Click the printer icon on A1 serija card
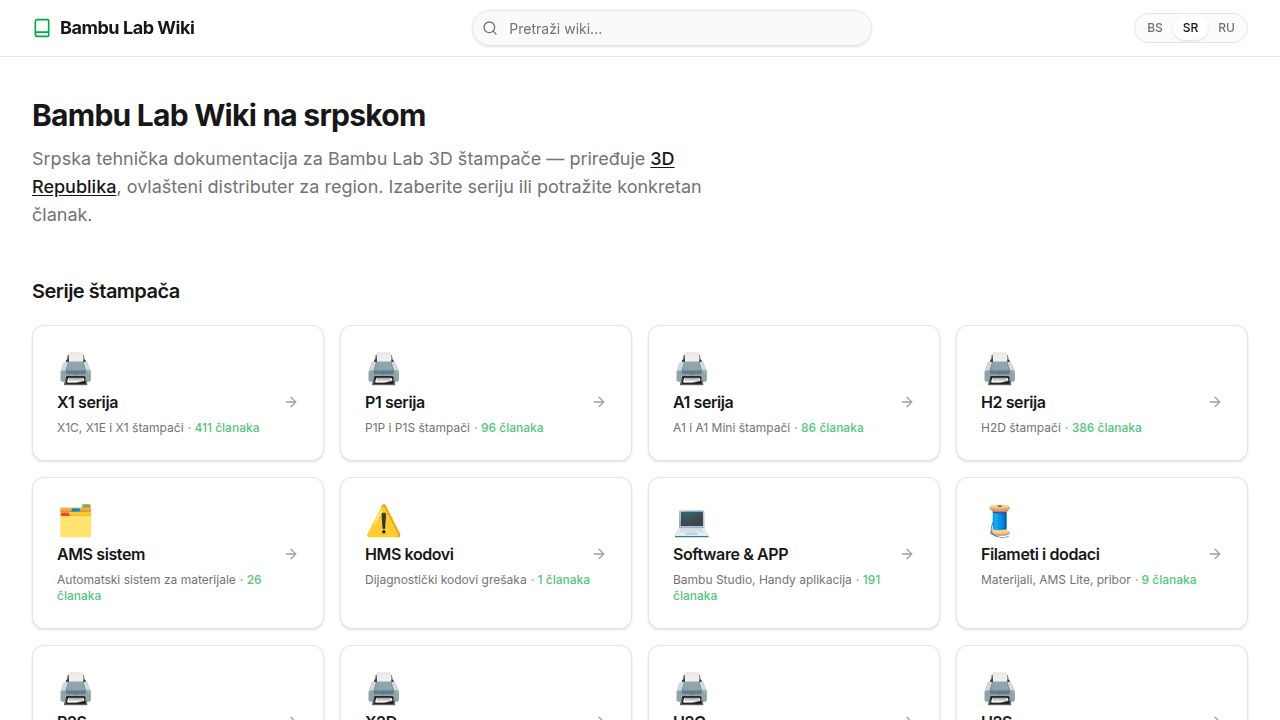 pos(691,368)
